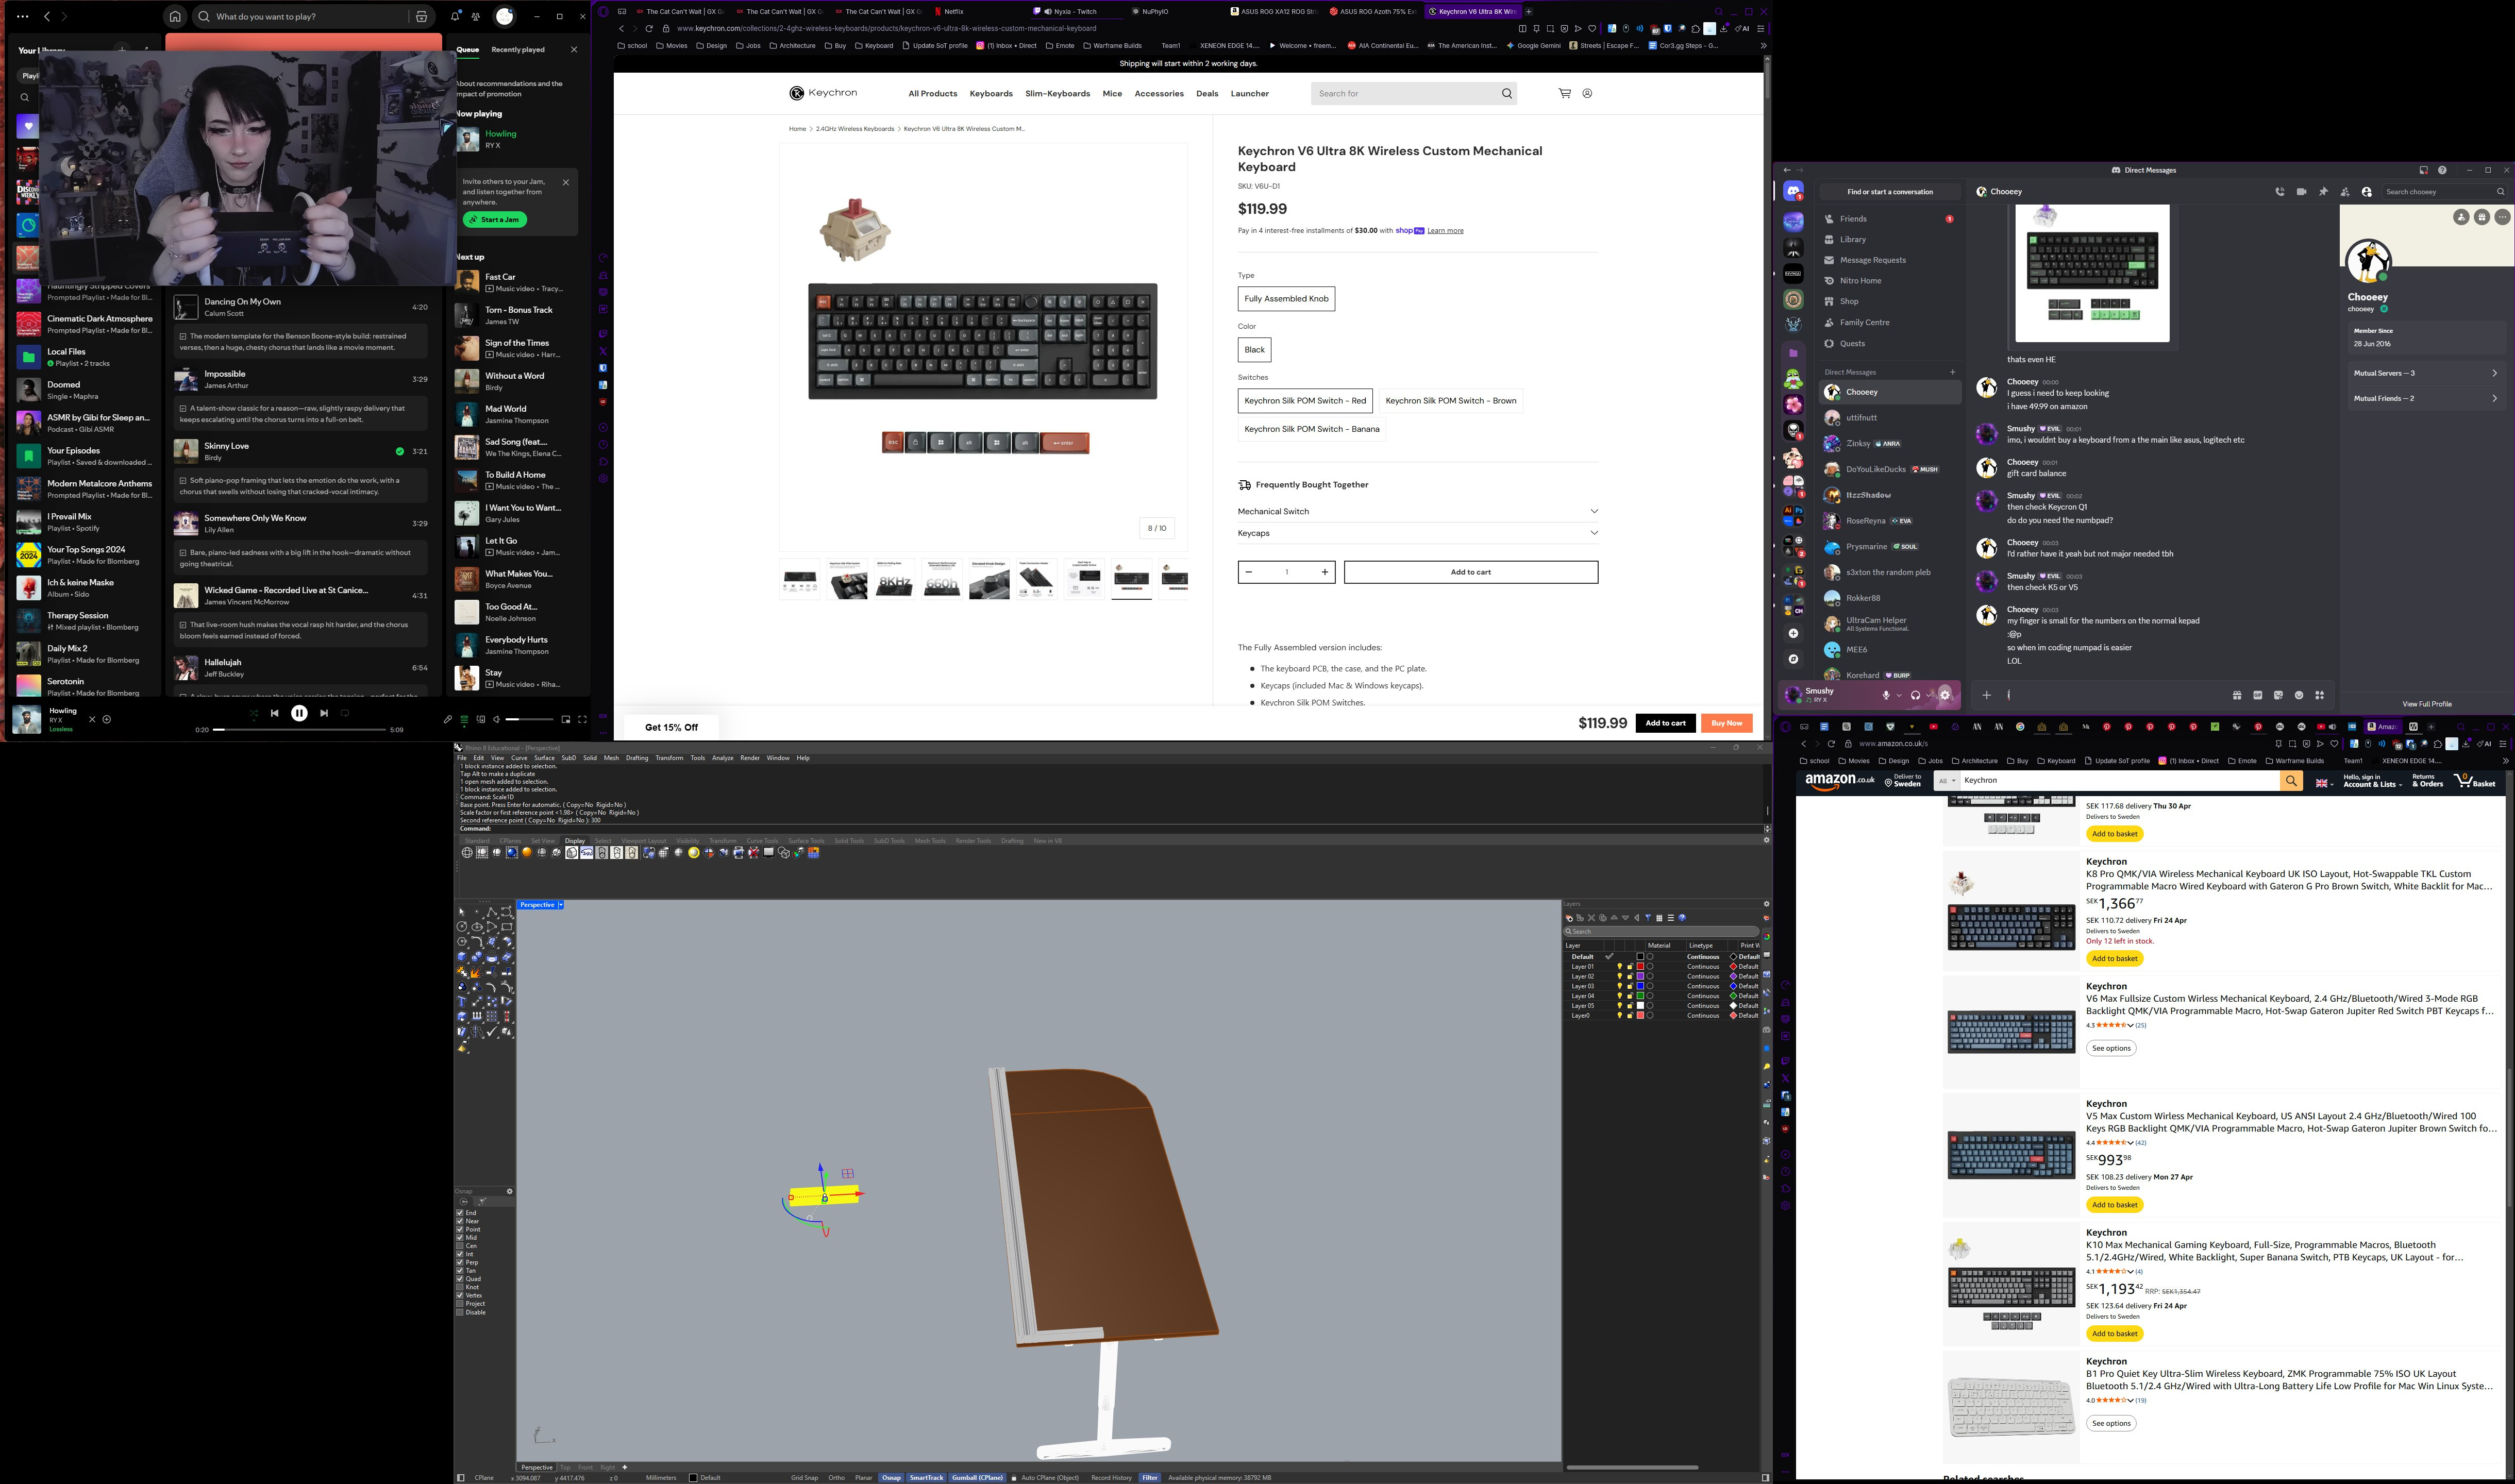Expand Mechanical Switch section on Keychron
The image size is (2515, 1484).
1418,511
